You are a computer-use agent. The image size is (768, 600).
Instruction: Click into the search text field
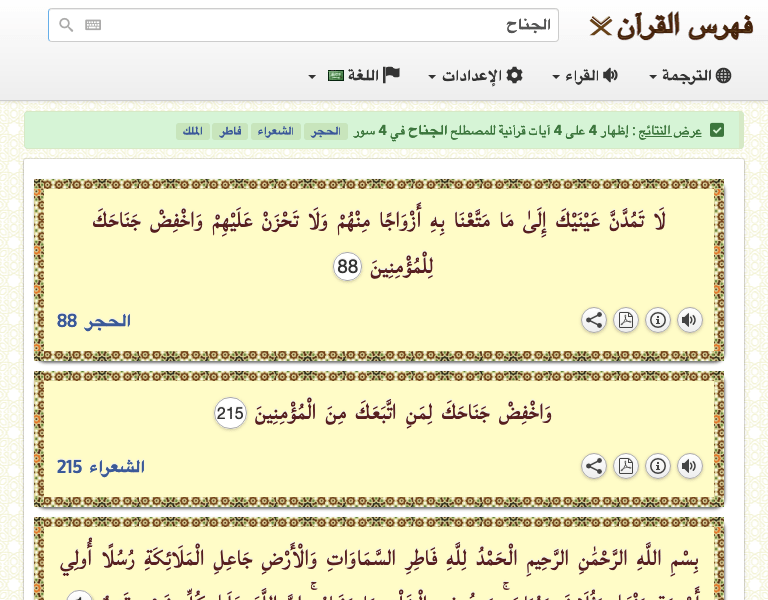click(x=320, y=25)
